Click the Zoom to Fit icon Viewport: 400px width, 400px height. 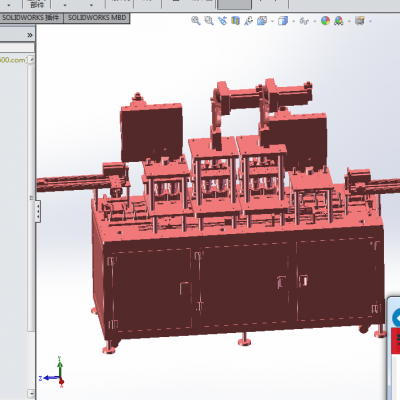click(x=196, y=21)
